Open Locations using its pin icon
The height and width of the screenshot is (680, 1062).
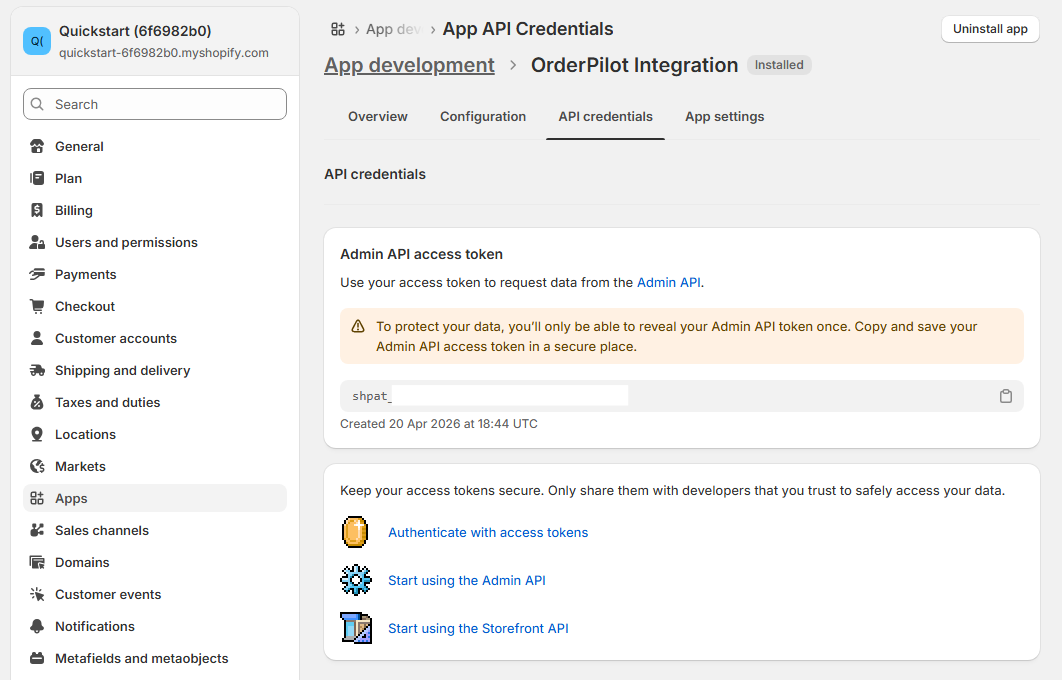point(37,434)
